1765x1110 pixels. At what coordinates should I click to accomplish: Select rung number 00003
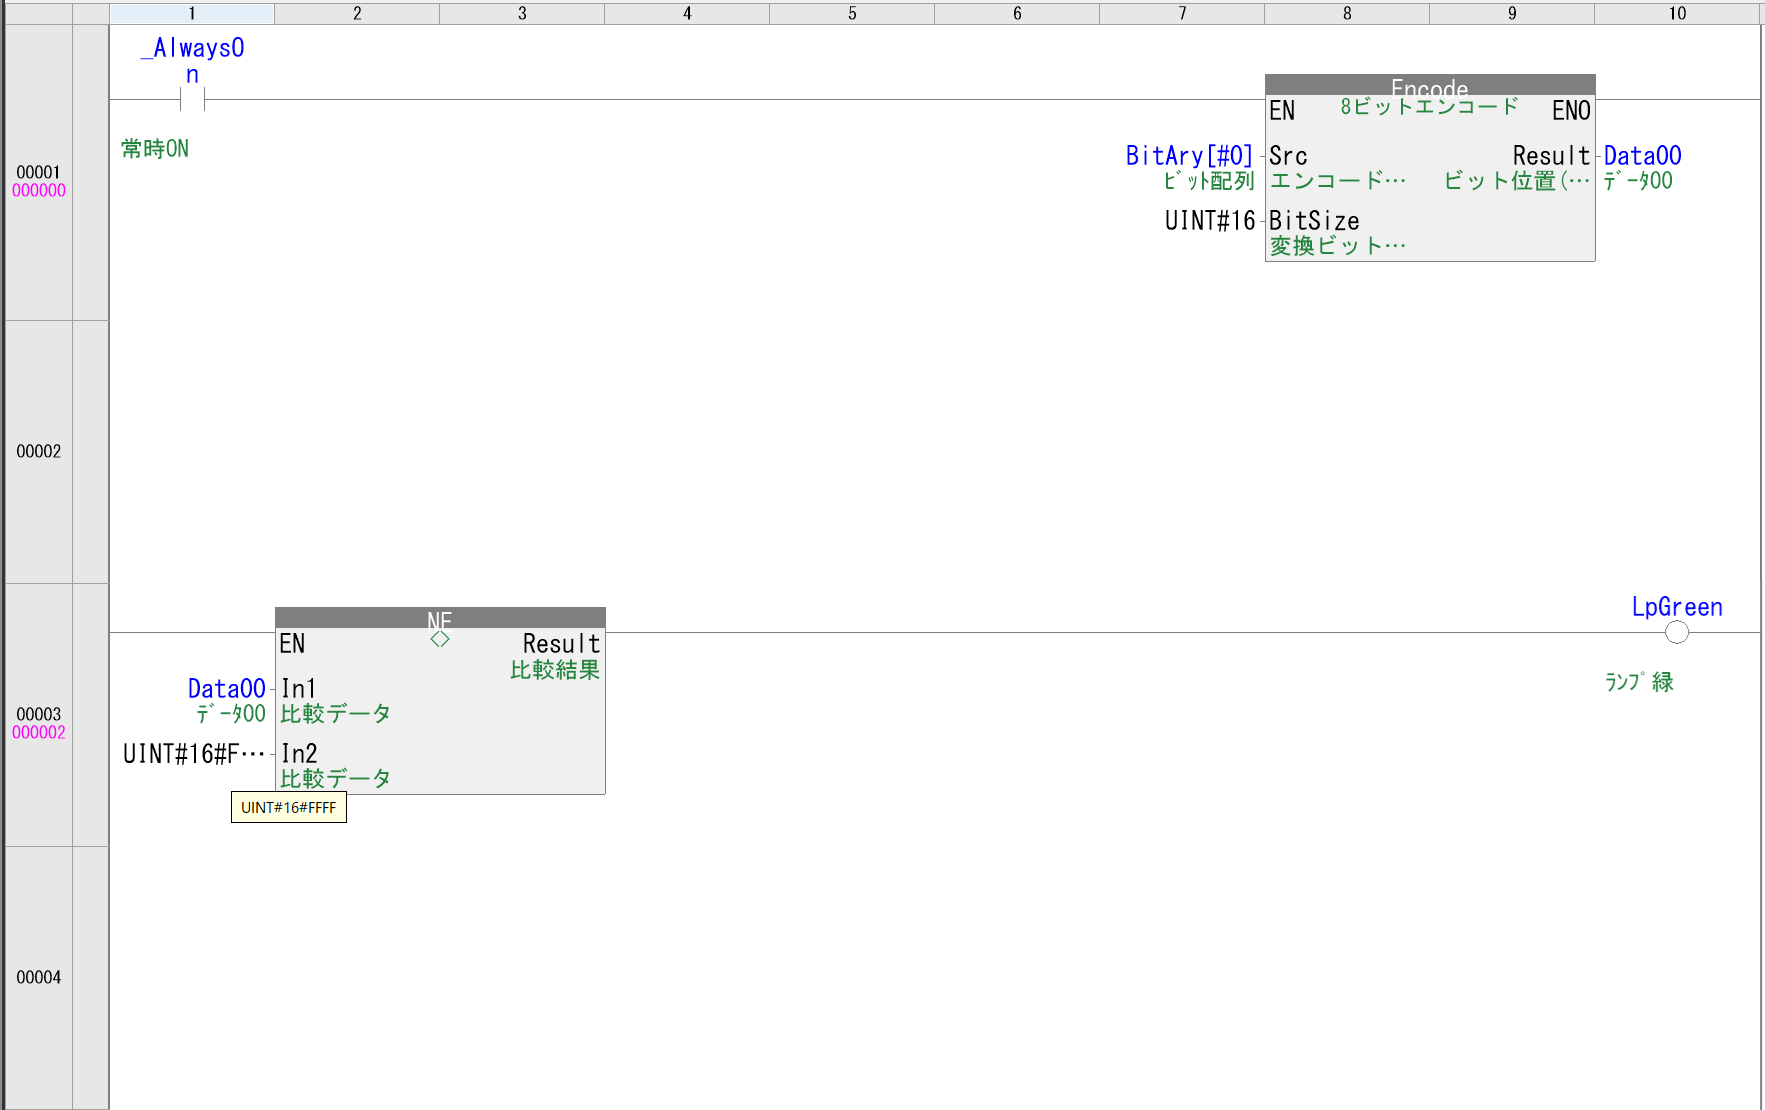pyautogui.click(x=39, y=714)
